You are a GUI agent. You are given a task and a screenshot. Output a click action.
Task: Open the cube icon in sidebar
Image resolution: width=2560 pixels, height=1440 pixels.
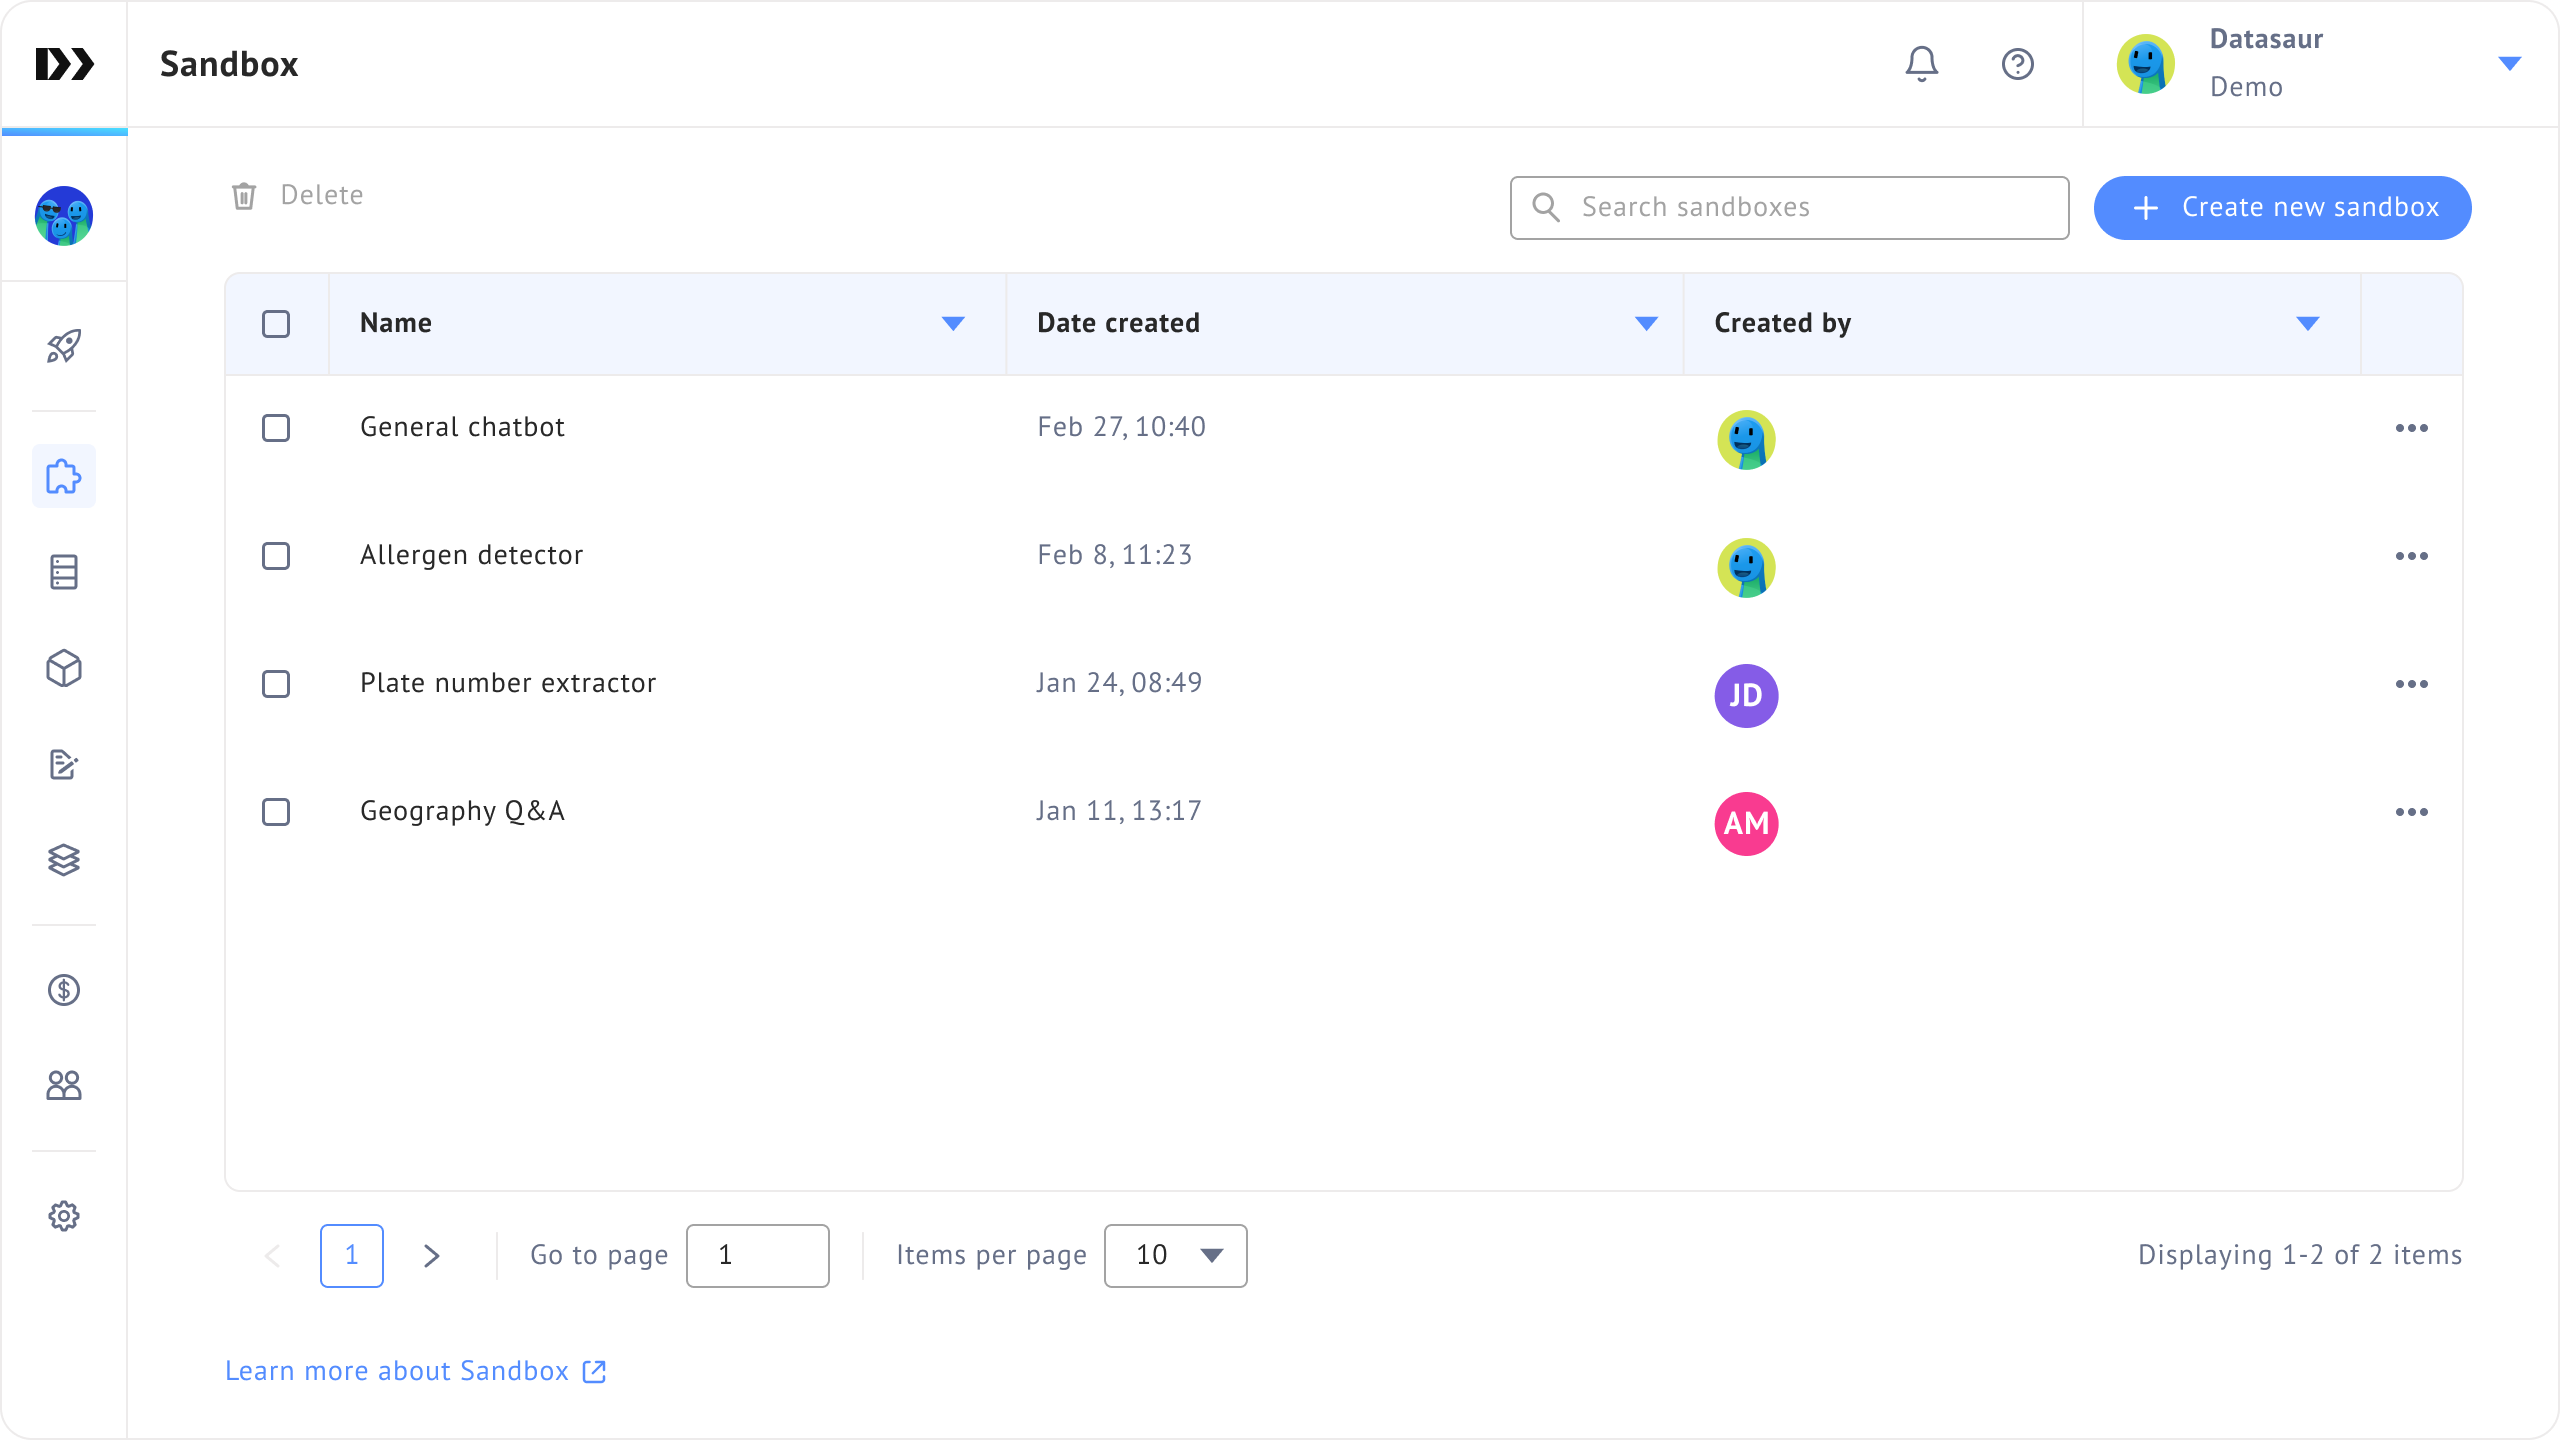(x=64, y=668)
